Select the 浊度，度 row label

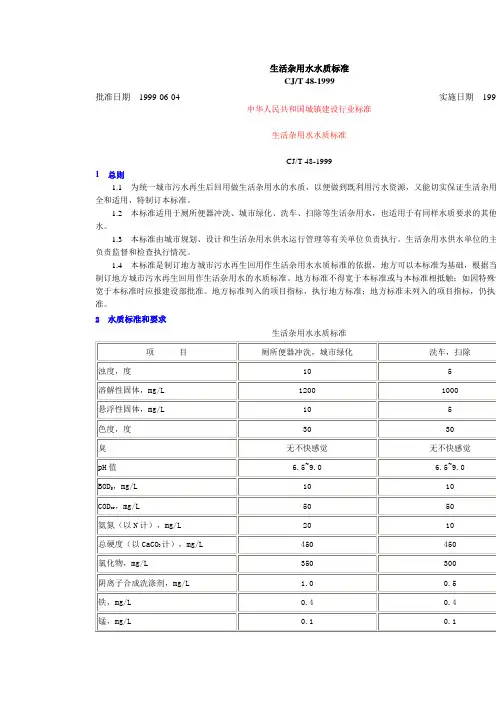coord(115,371)
